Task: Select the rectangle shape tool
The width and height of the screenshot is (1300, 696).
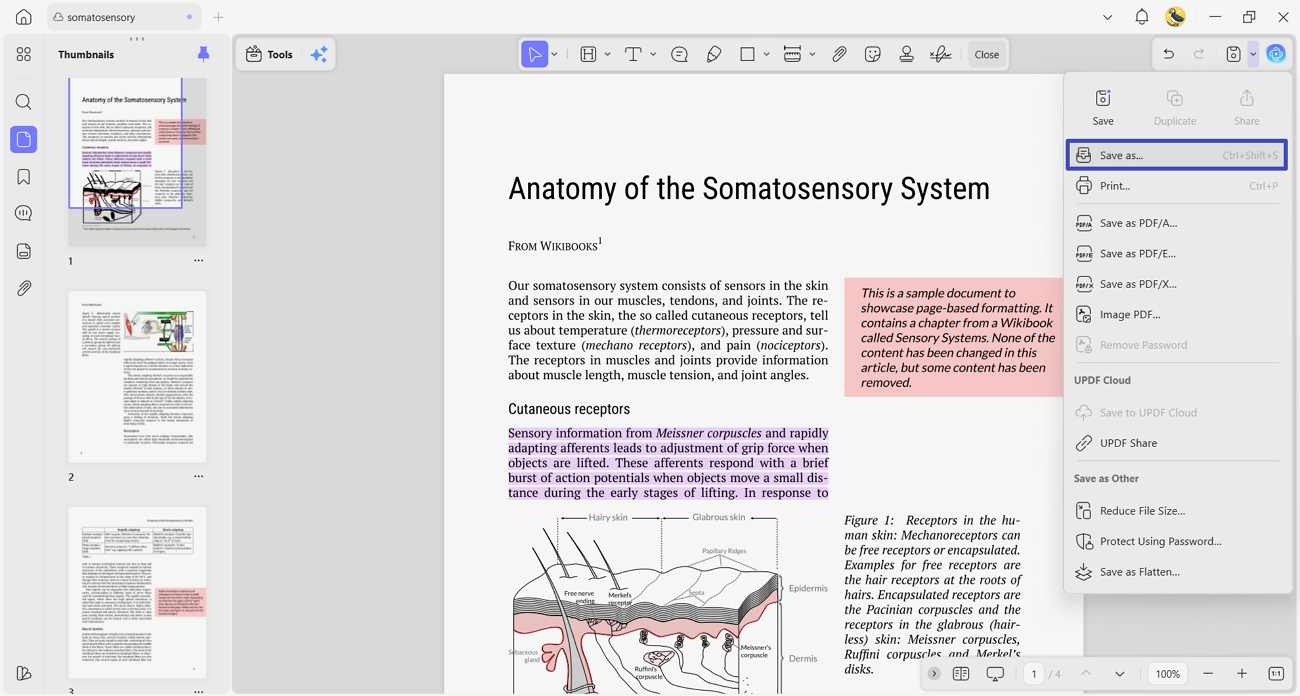Action: tap(747, 54)
